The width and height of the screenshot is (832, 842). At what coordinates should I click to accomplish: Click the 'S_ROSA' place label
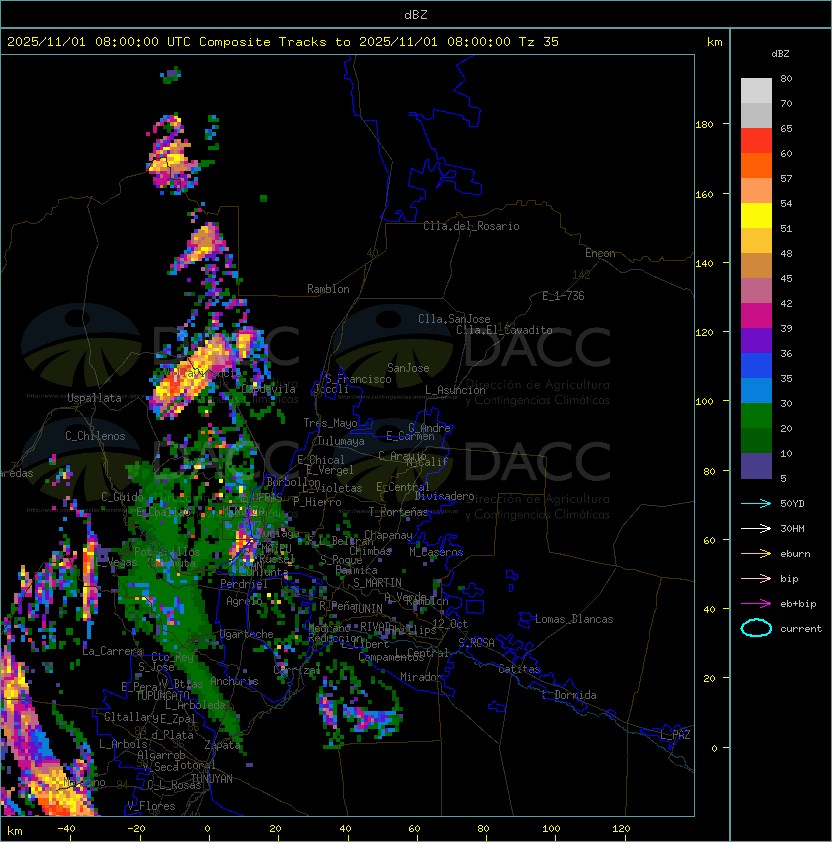pyautogui.click(x=476, y=643)
